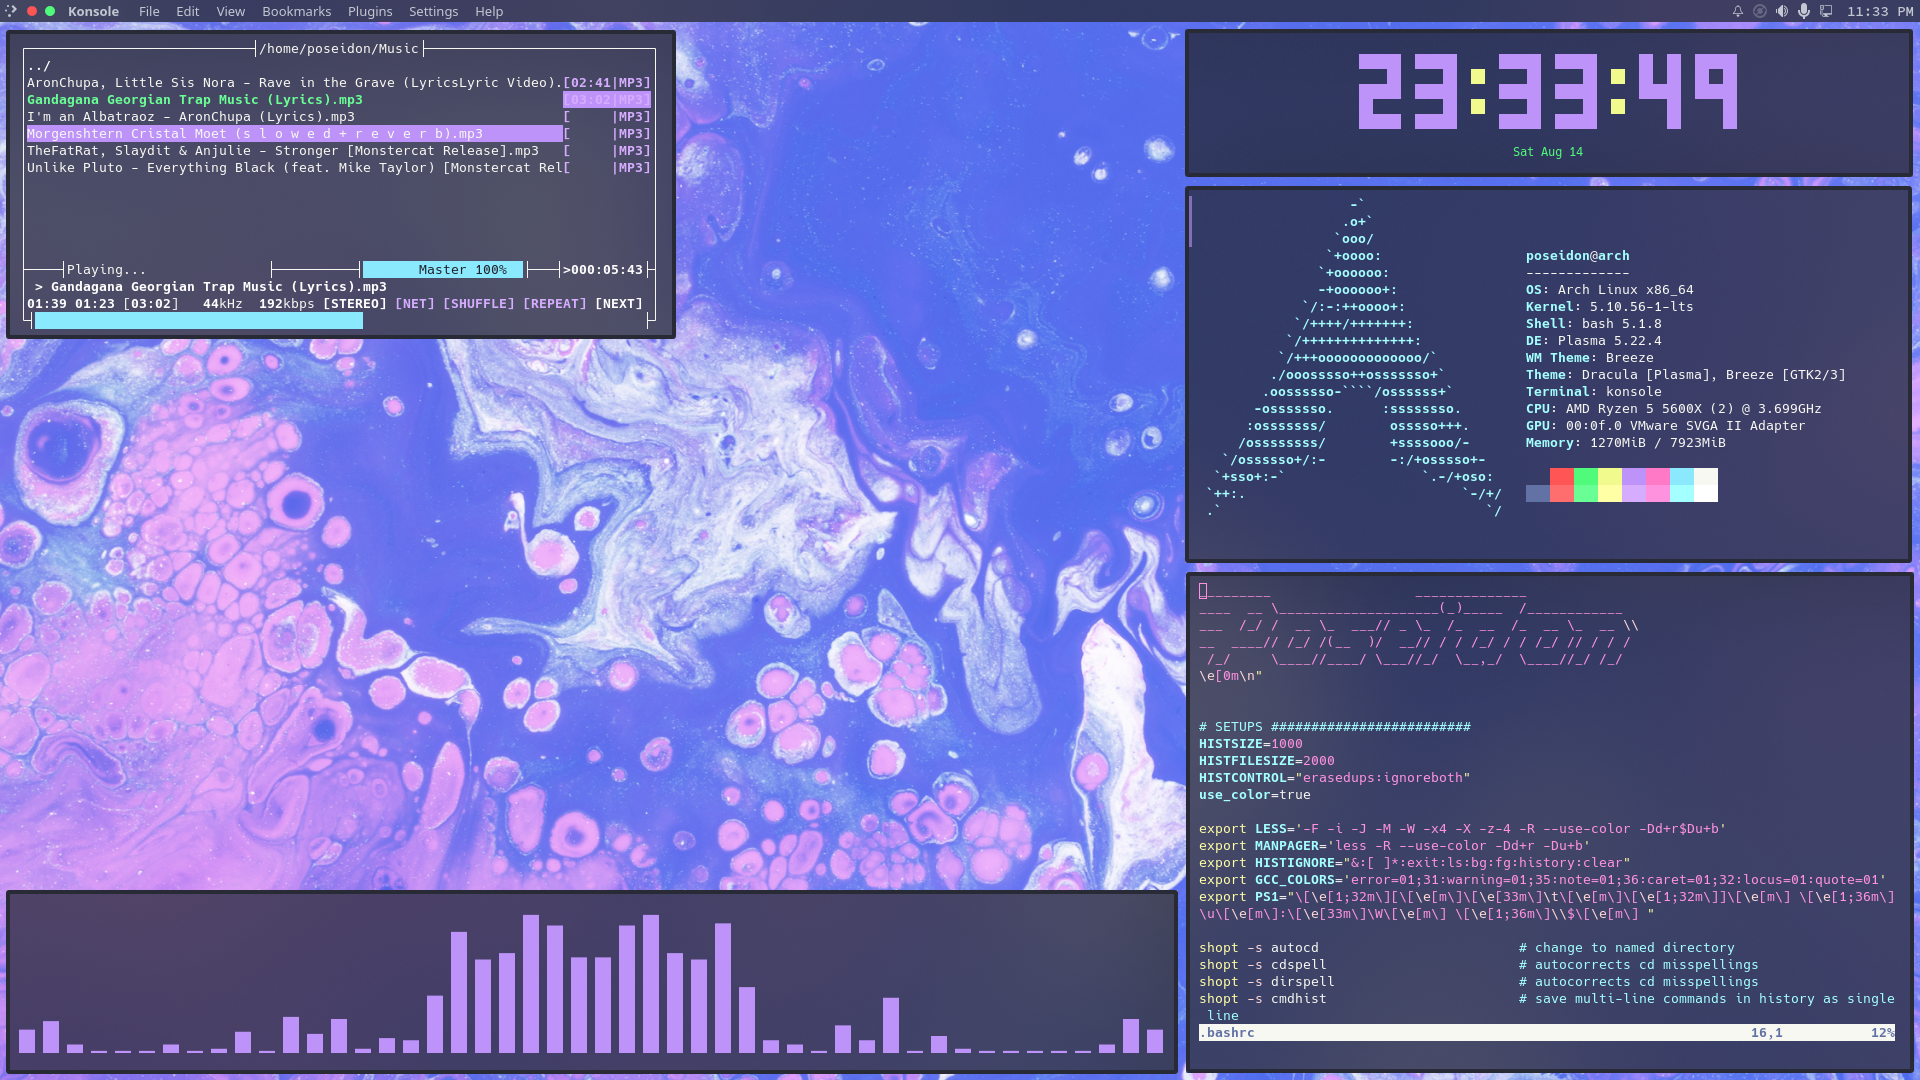The width and height of the screenshot is (1920, 1080).
Task: Select I'm an Albatraoz track
Action: 190,116
